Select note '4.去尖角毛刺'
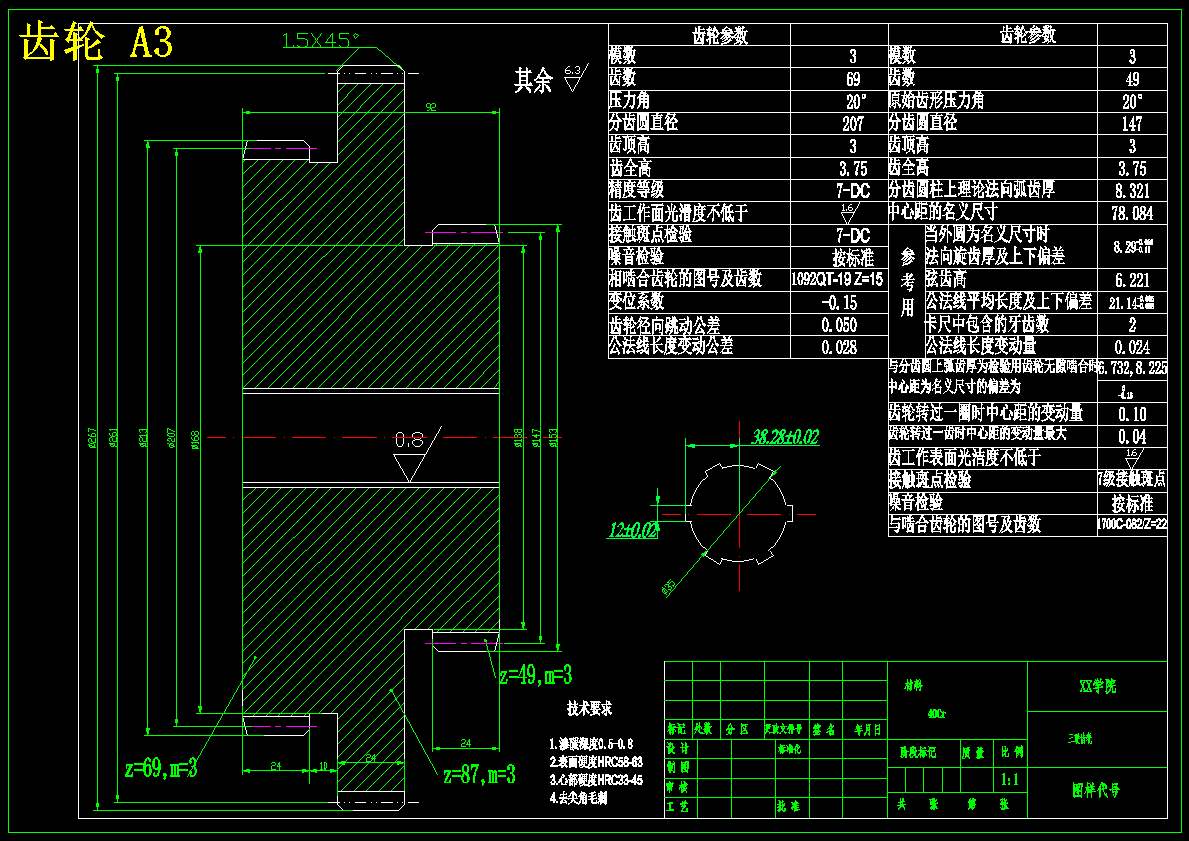 (x=579, y=798)
